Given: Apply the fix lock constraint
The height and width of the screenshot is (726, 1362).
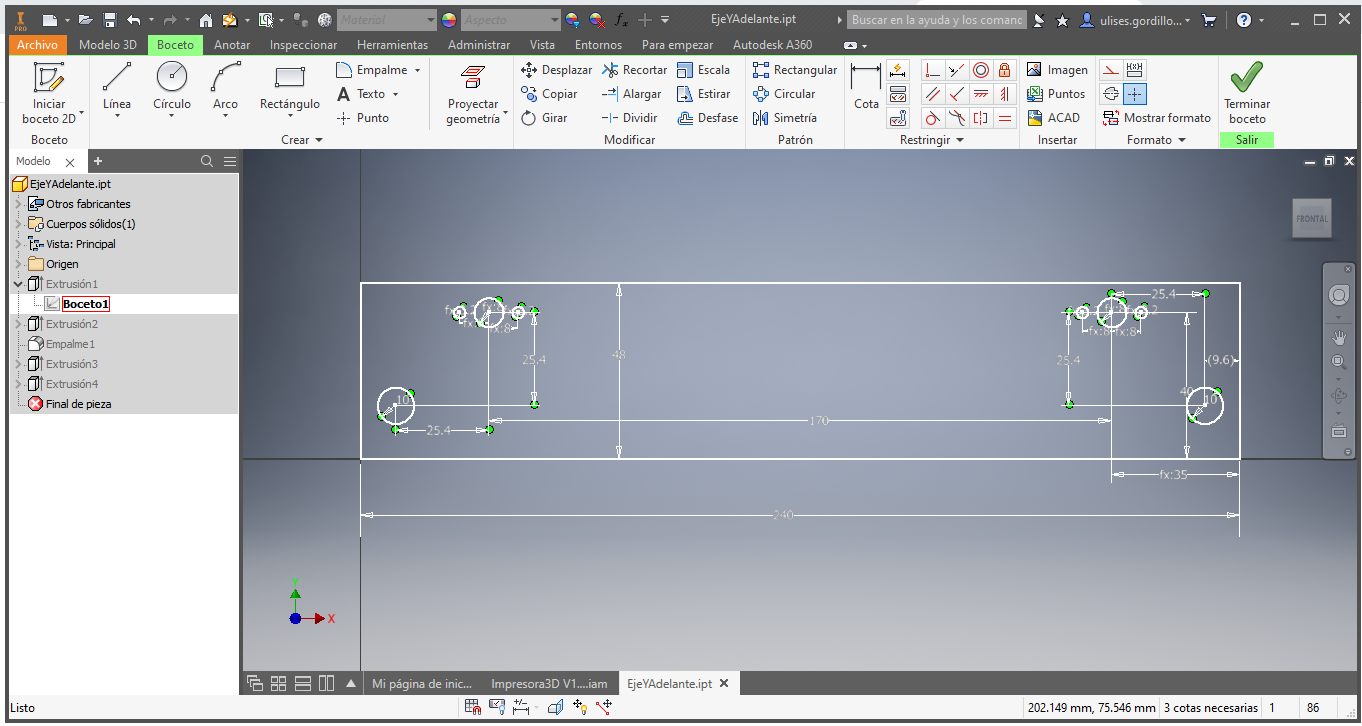Looking at the screenshot, I should click(x=1005, y=70).
